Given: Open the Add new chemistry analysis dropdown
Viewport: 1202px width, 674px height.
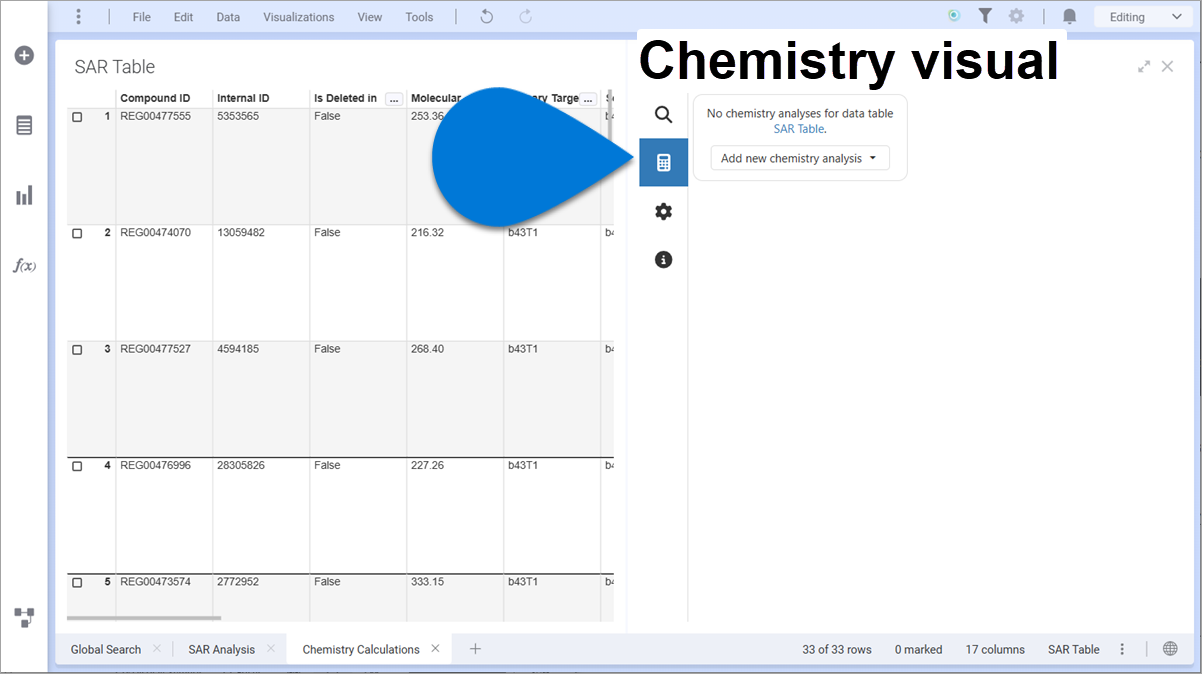Looking at the screenshot, I should coord(799,157).
